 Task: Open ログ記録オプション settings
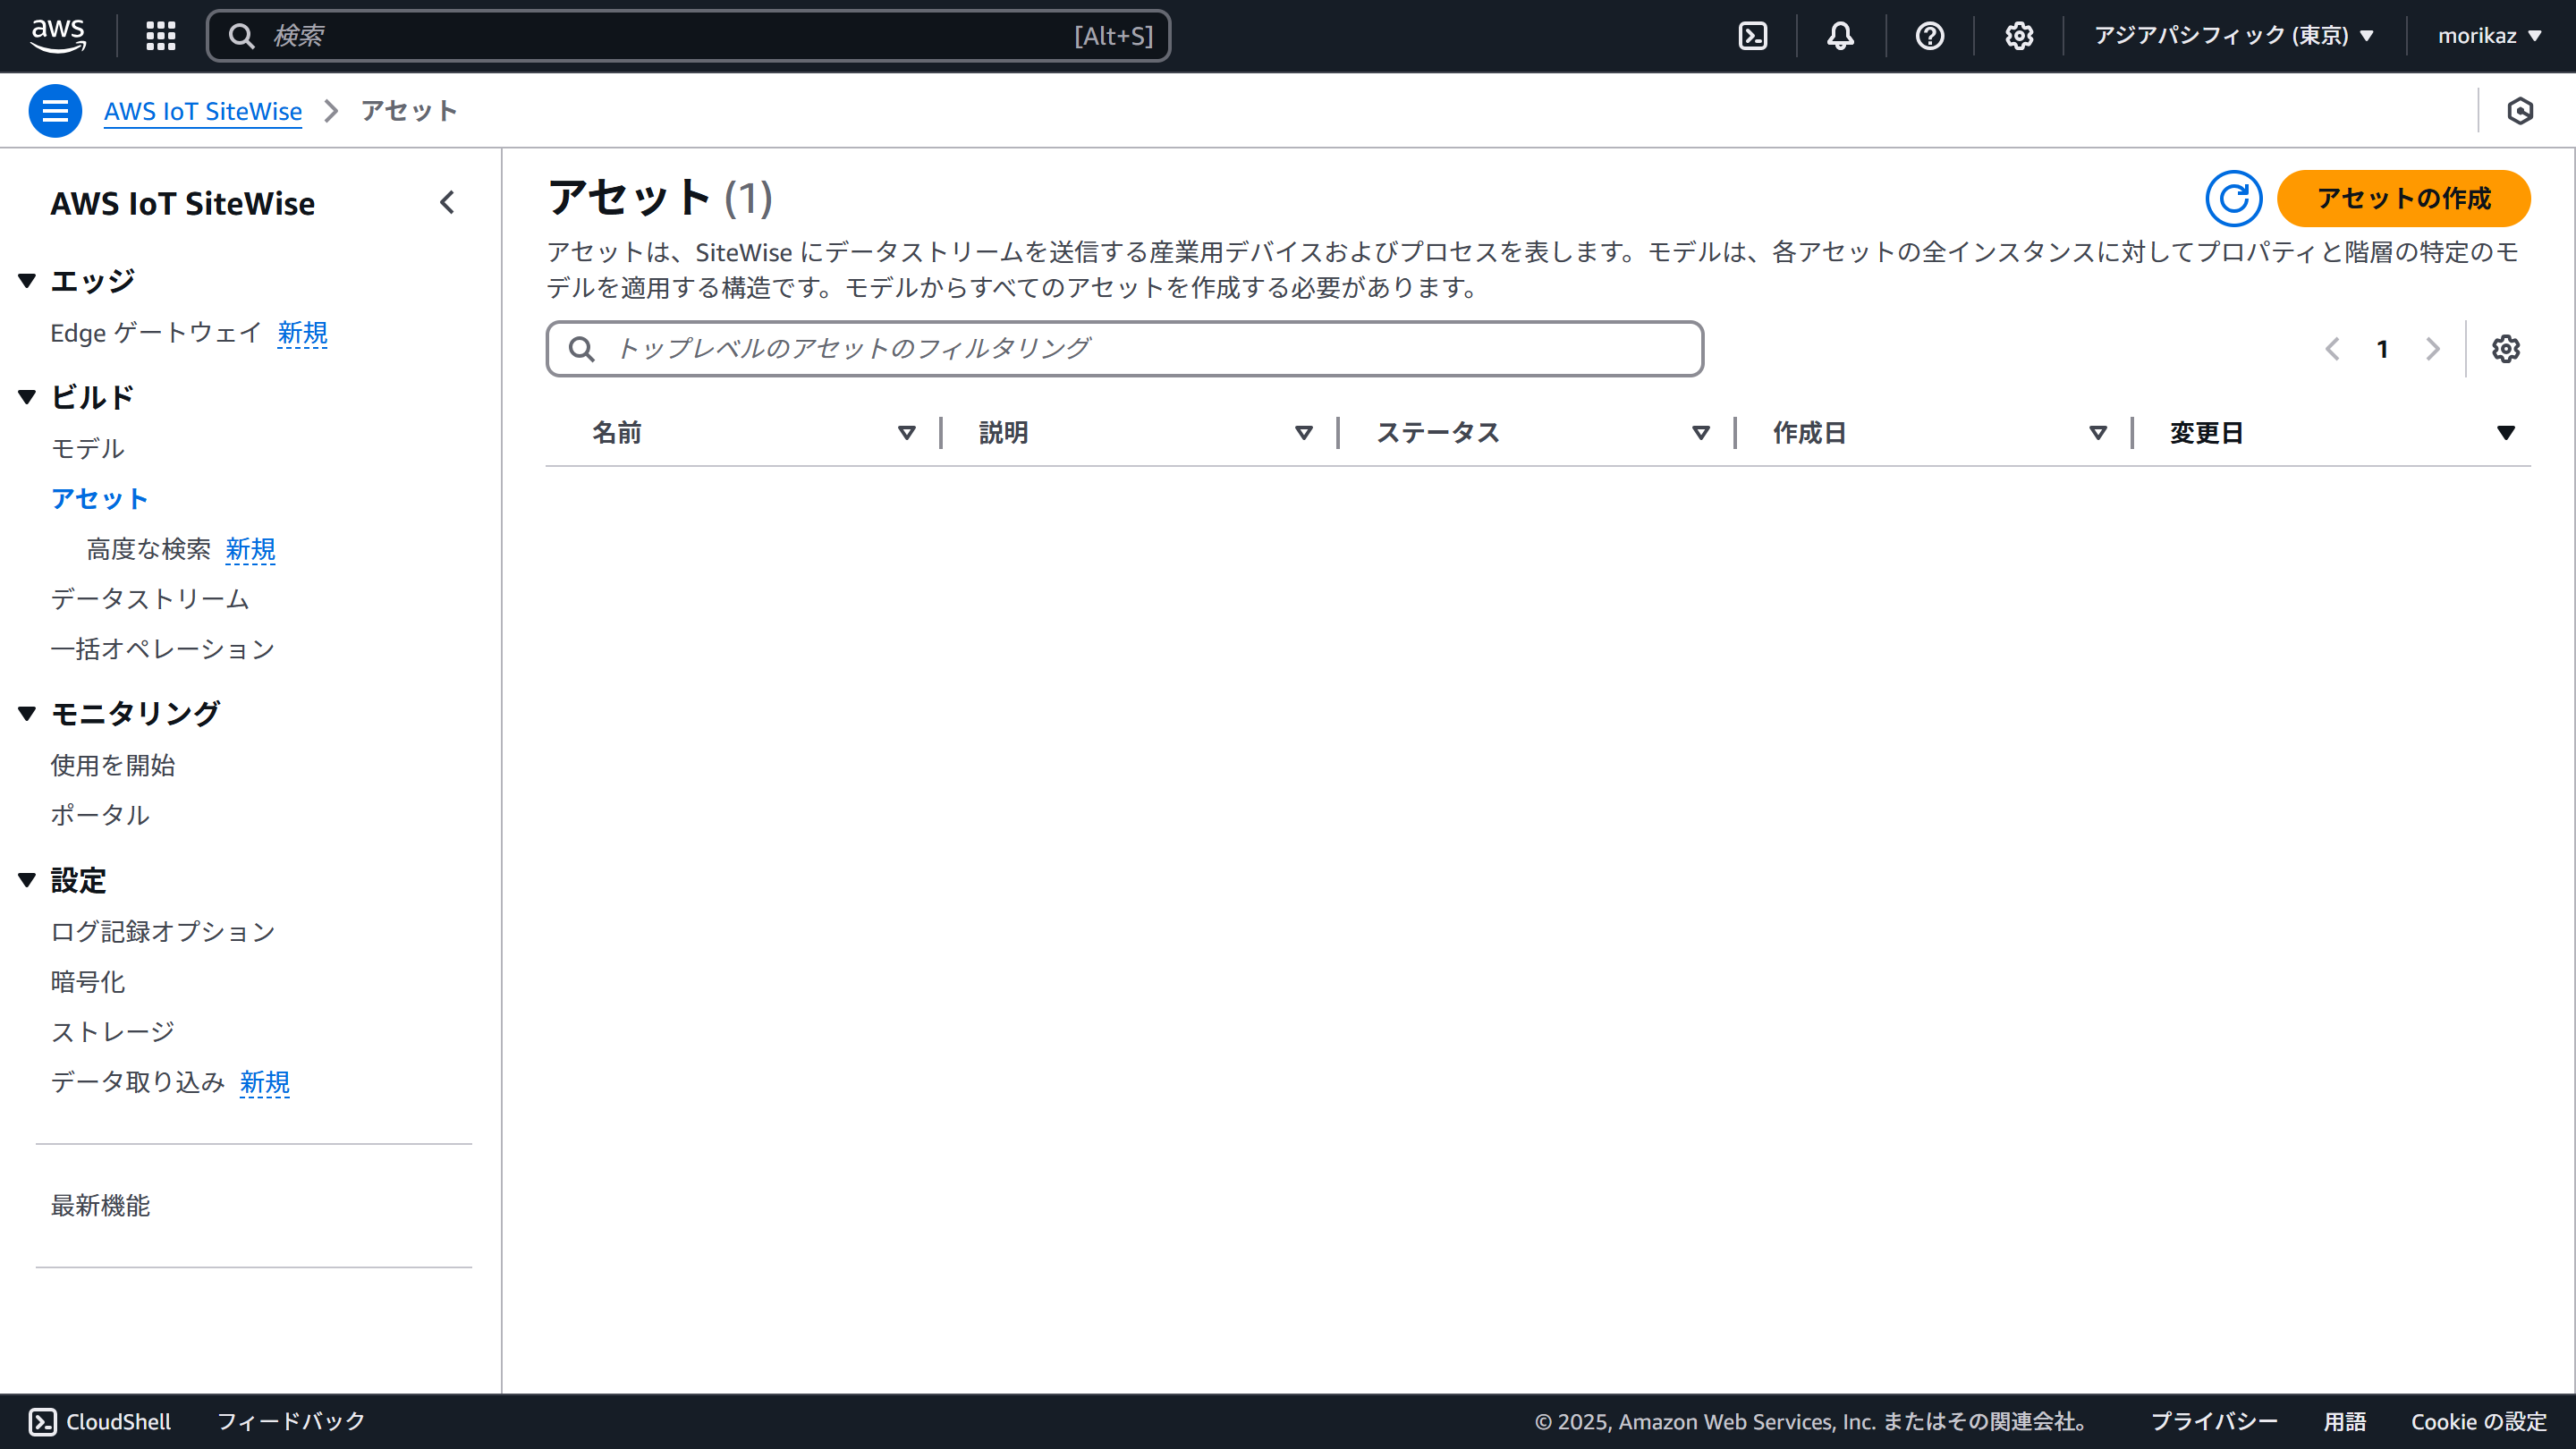point(163,931)
